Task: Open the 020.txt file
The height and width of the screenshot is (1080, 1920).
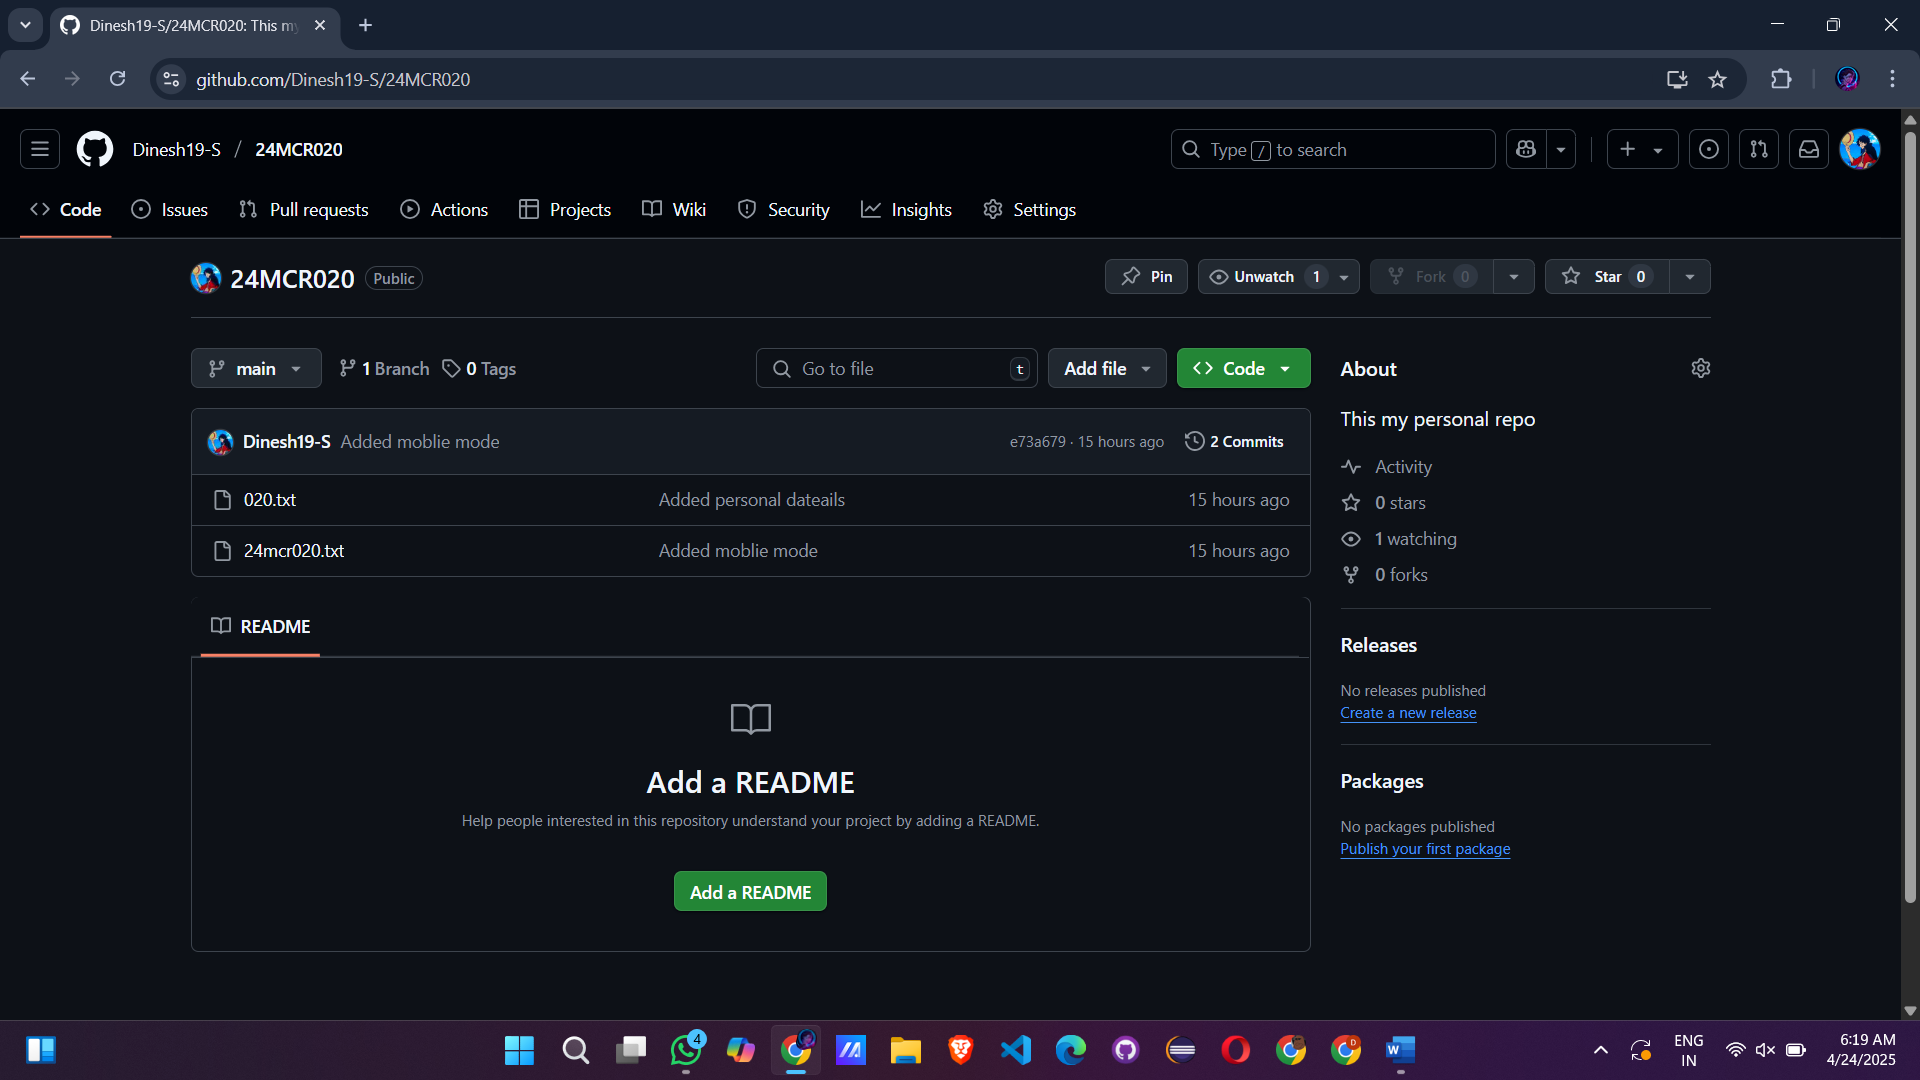Action: pyautogui.click(x=270, y=500)
